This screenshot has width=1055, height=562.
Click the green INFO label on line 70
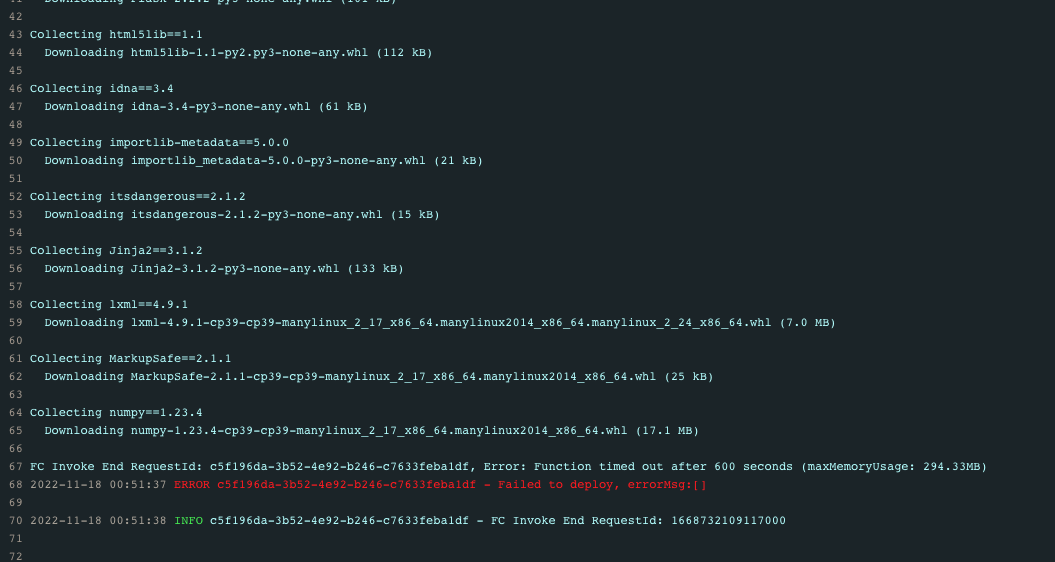(188, 520)
